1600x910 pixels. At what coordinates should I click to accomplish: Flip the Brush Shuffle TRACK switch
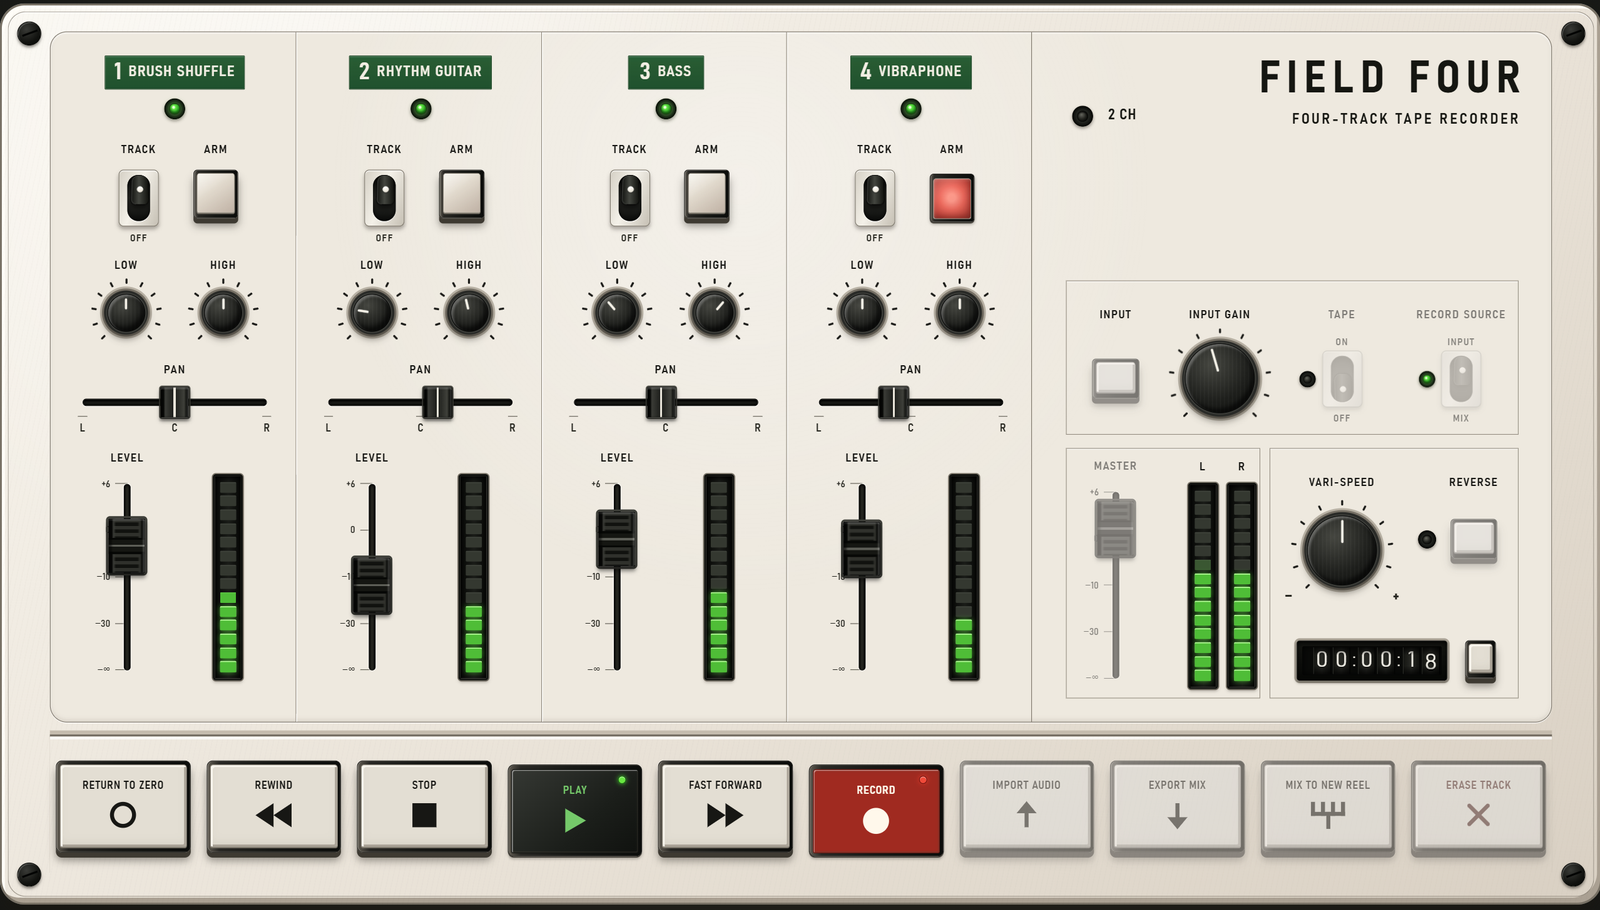(139, 197)
